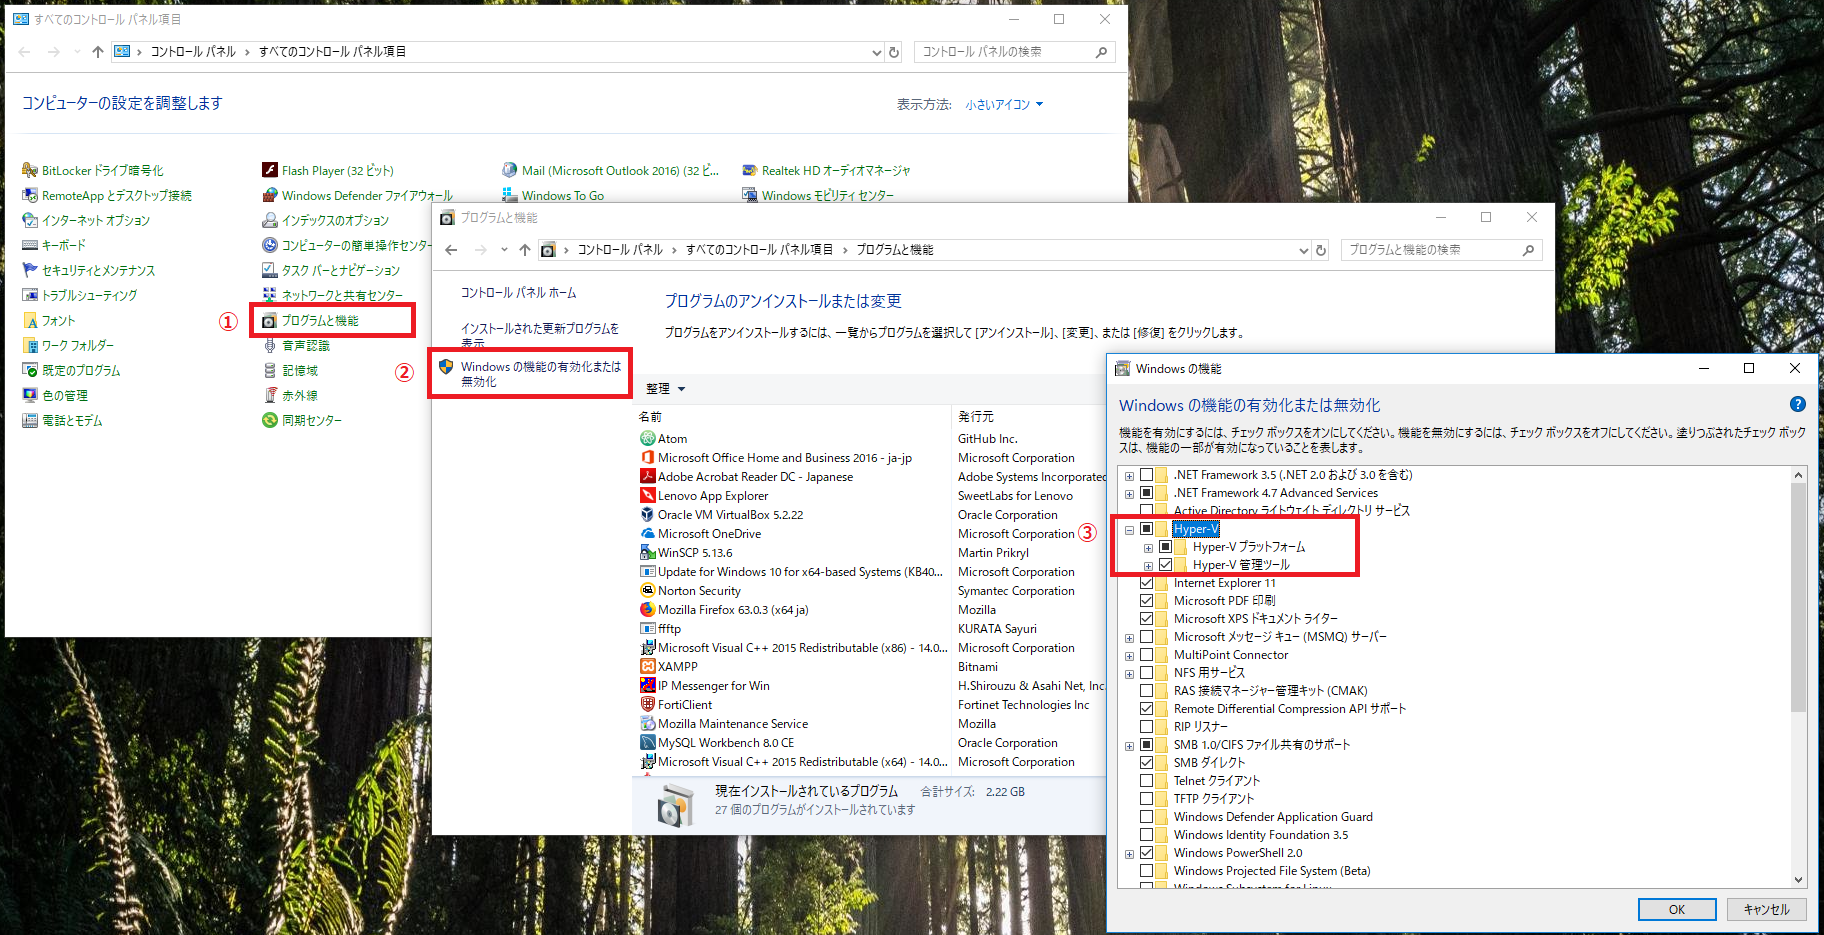Image resolution: width=1824 pixels, height=935 pixels.
Task: Open コントロール パネル ホーム link
Action: [518, 292]
